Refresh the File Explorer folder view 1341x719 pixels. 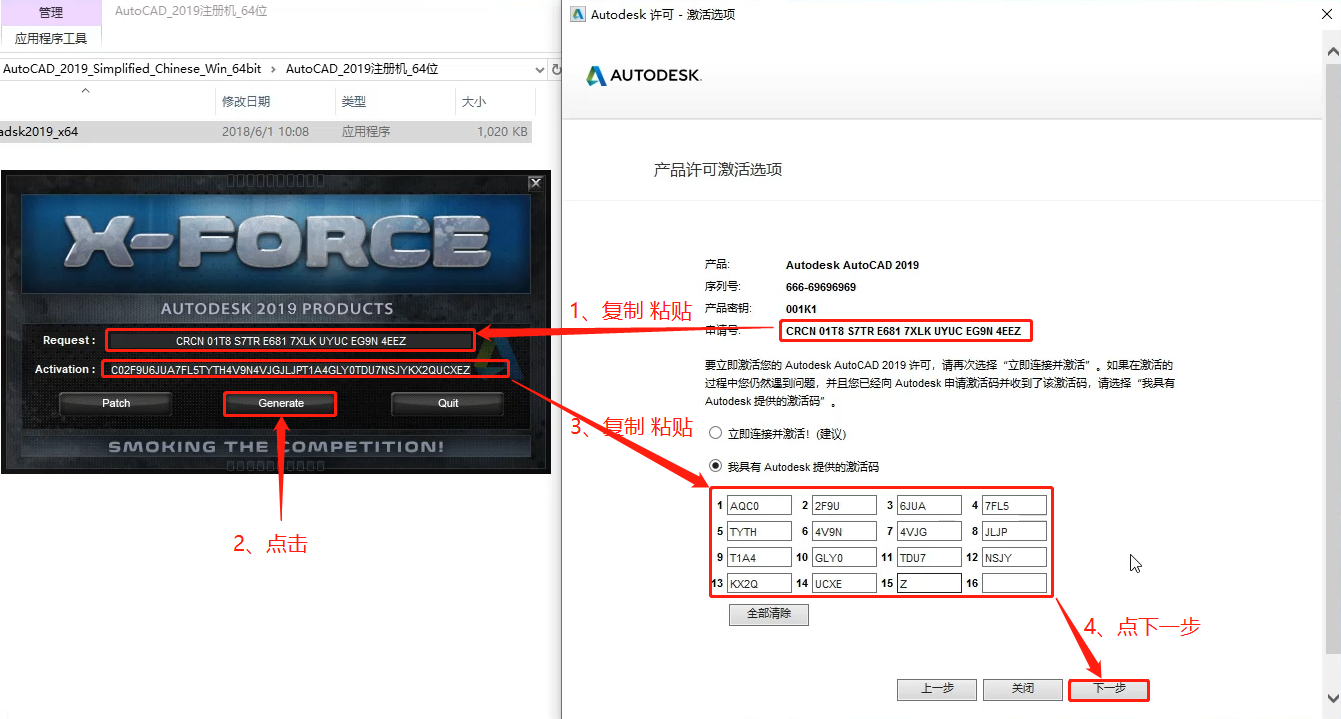[x=556, y=69]
